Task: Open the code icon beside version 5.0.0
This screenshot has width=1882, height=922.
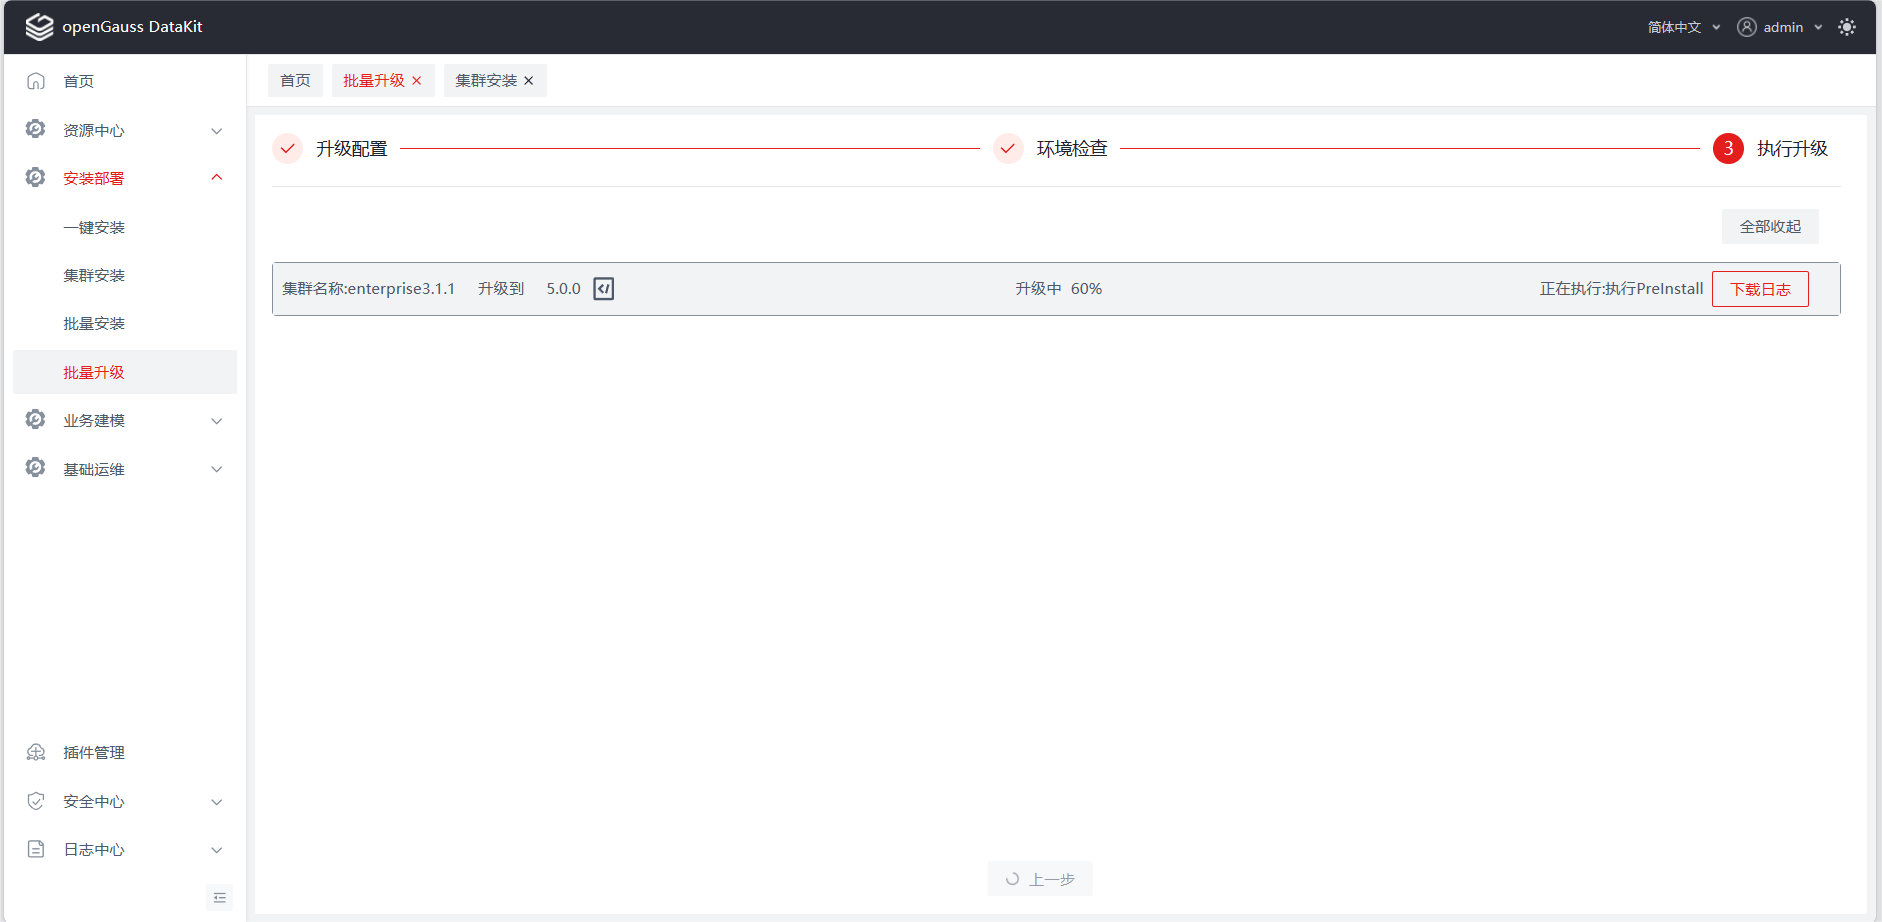Action: point(604,289)
